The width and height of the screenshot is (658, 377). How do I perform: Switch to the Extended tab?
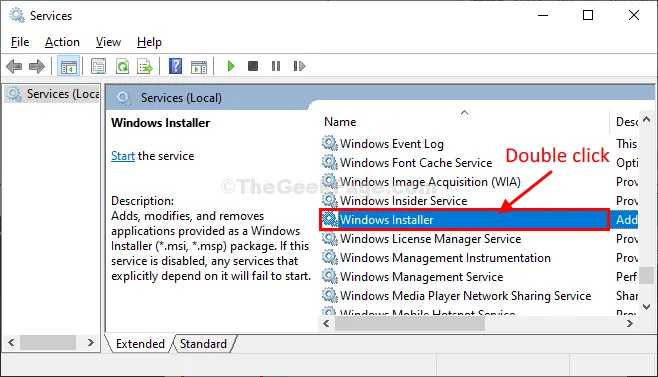pyautogui.click(x=140, y=344)
